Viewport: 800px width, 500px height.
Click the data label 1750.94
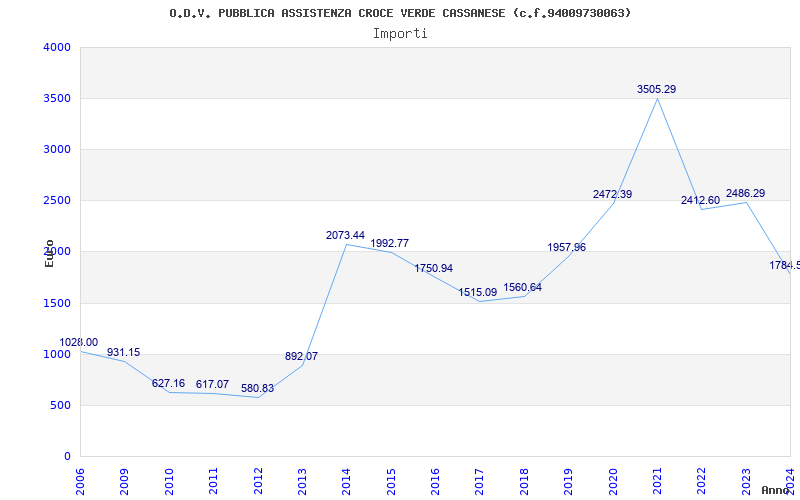coord(433,268)
